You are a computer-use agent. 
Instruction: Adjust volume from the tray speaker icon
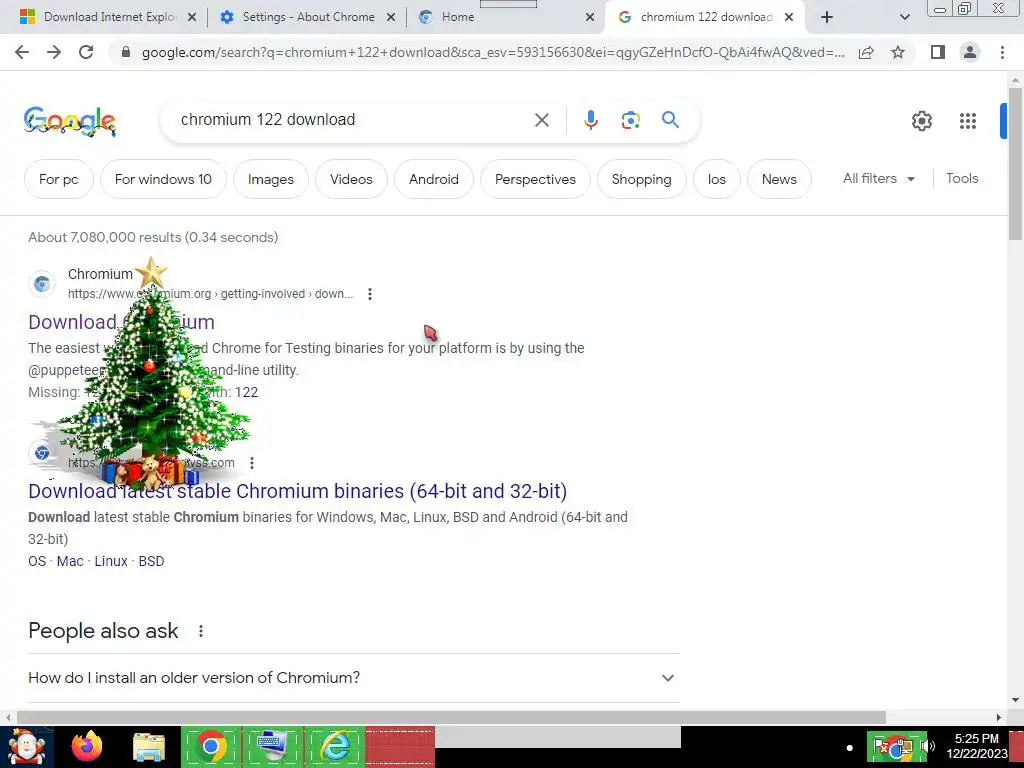pyautogui.click(x=928, y=746)
